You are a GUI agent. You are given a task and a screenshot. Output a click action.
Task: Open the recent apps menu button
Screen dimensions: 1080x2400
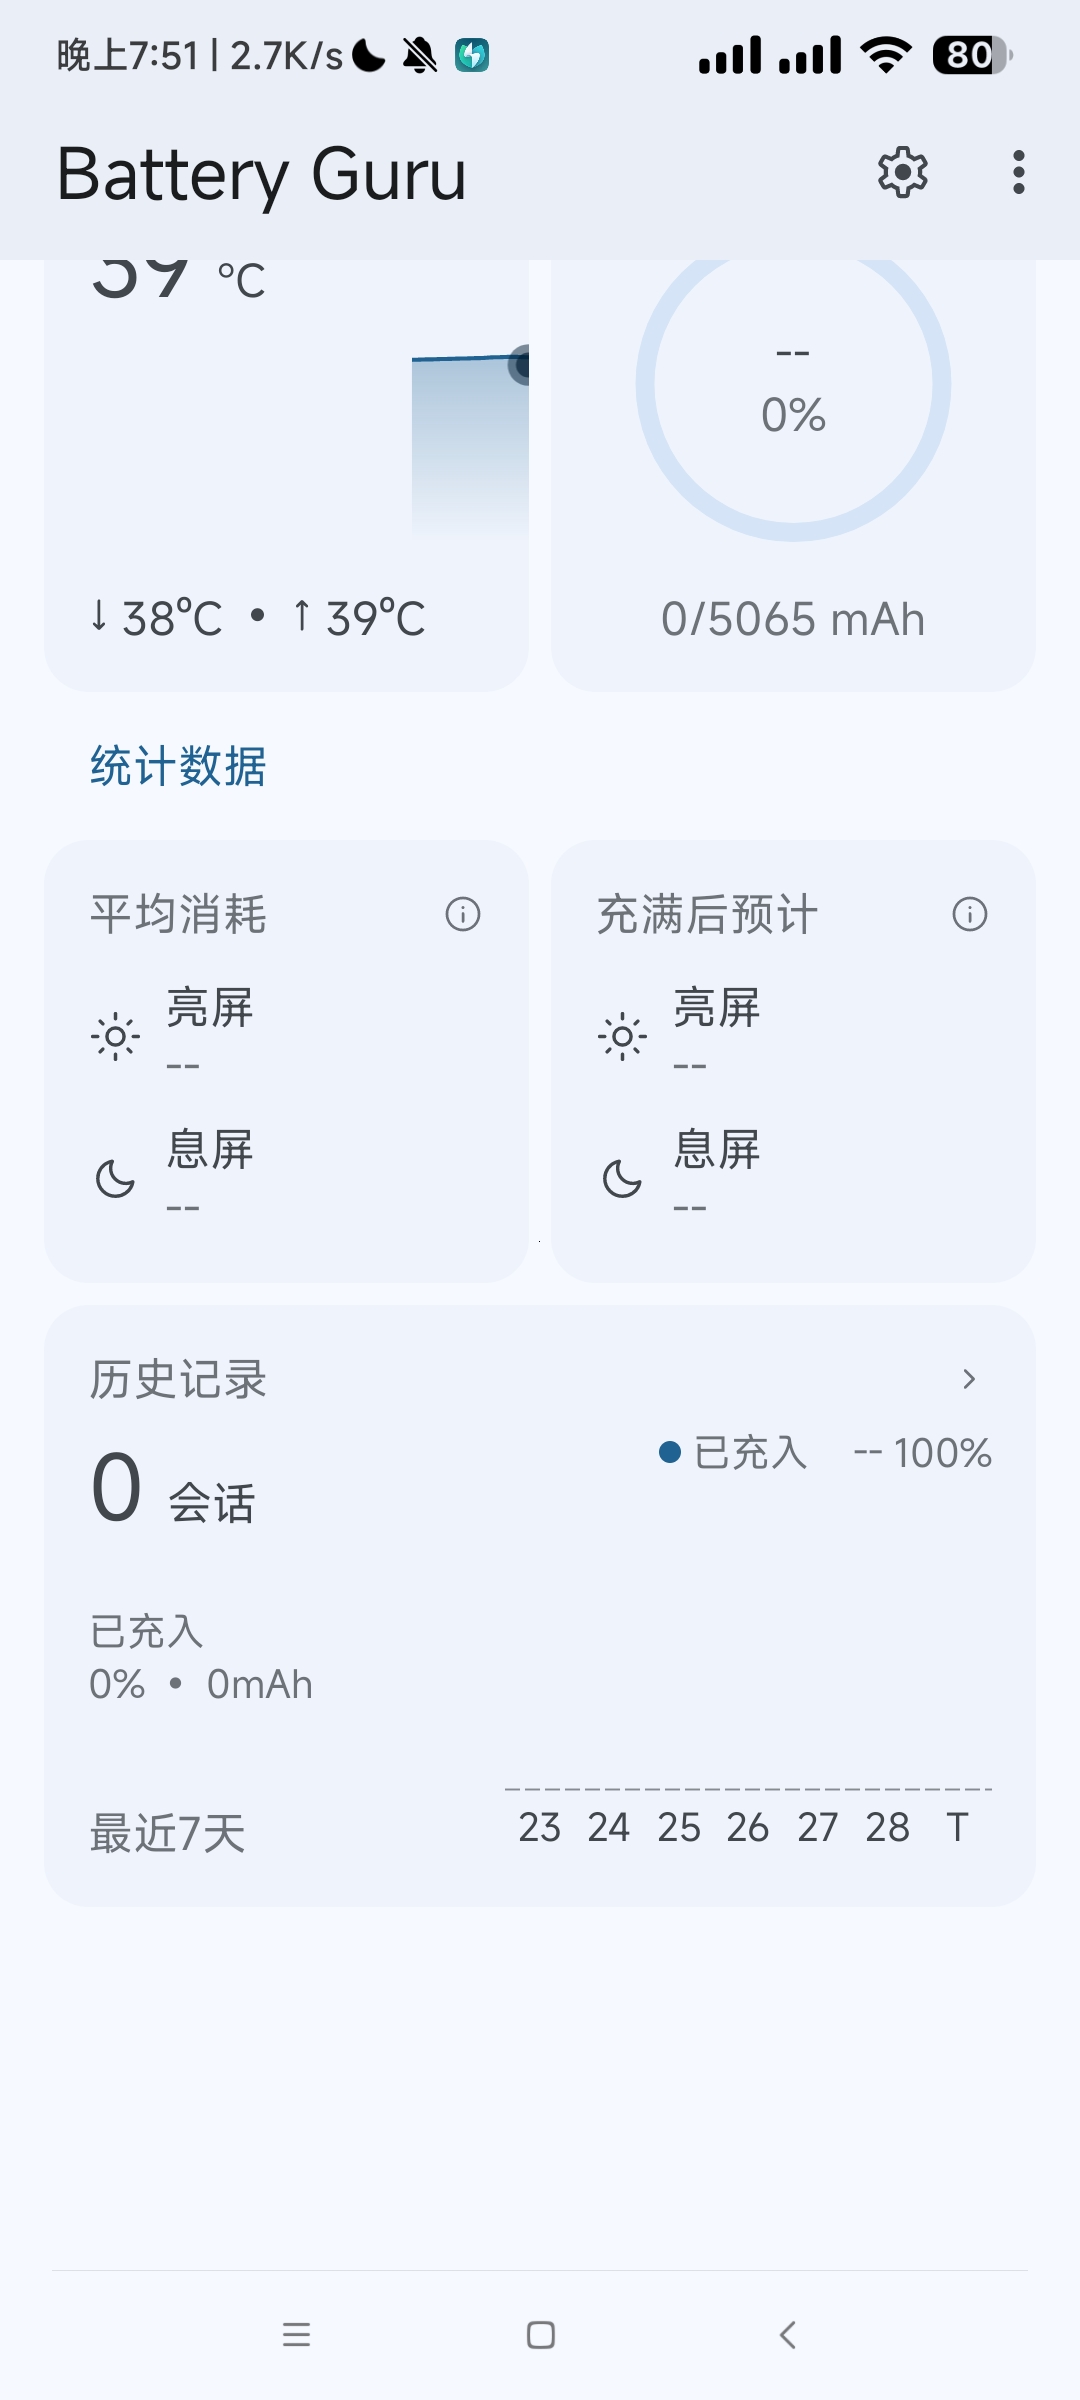pyautogui.click(x=296, y=2335)
